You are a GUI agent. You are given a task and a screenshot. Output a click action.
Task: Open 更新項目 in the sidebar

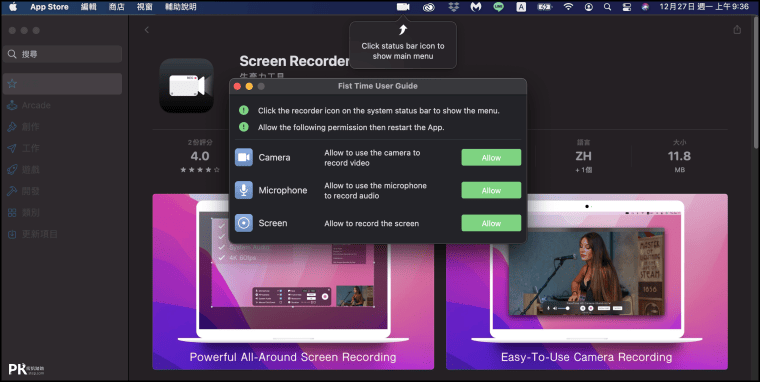coord(63,234)
